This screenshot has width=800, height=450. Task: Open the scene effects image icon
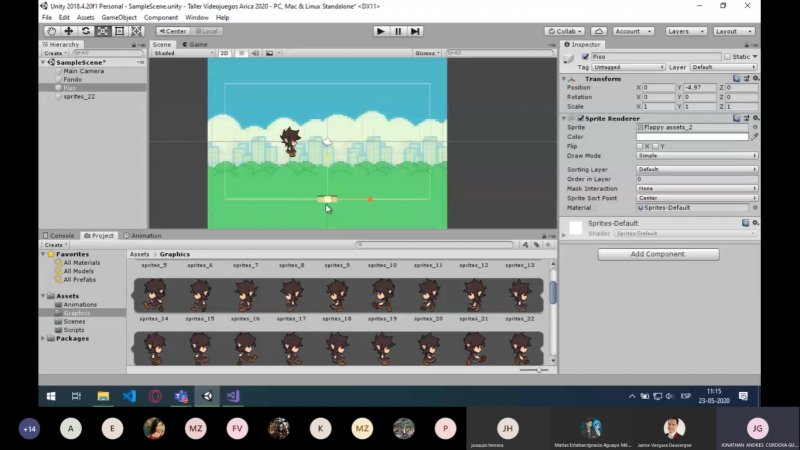click(269, 53)
